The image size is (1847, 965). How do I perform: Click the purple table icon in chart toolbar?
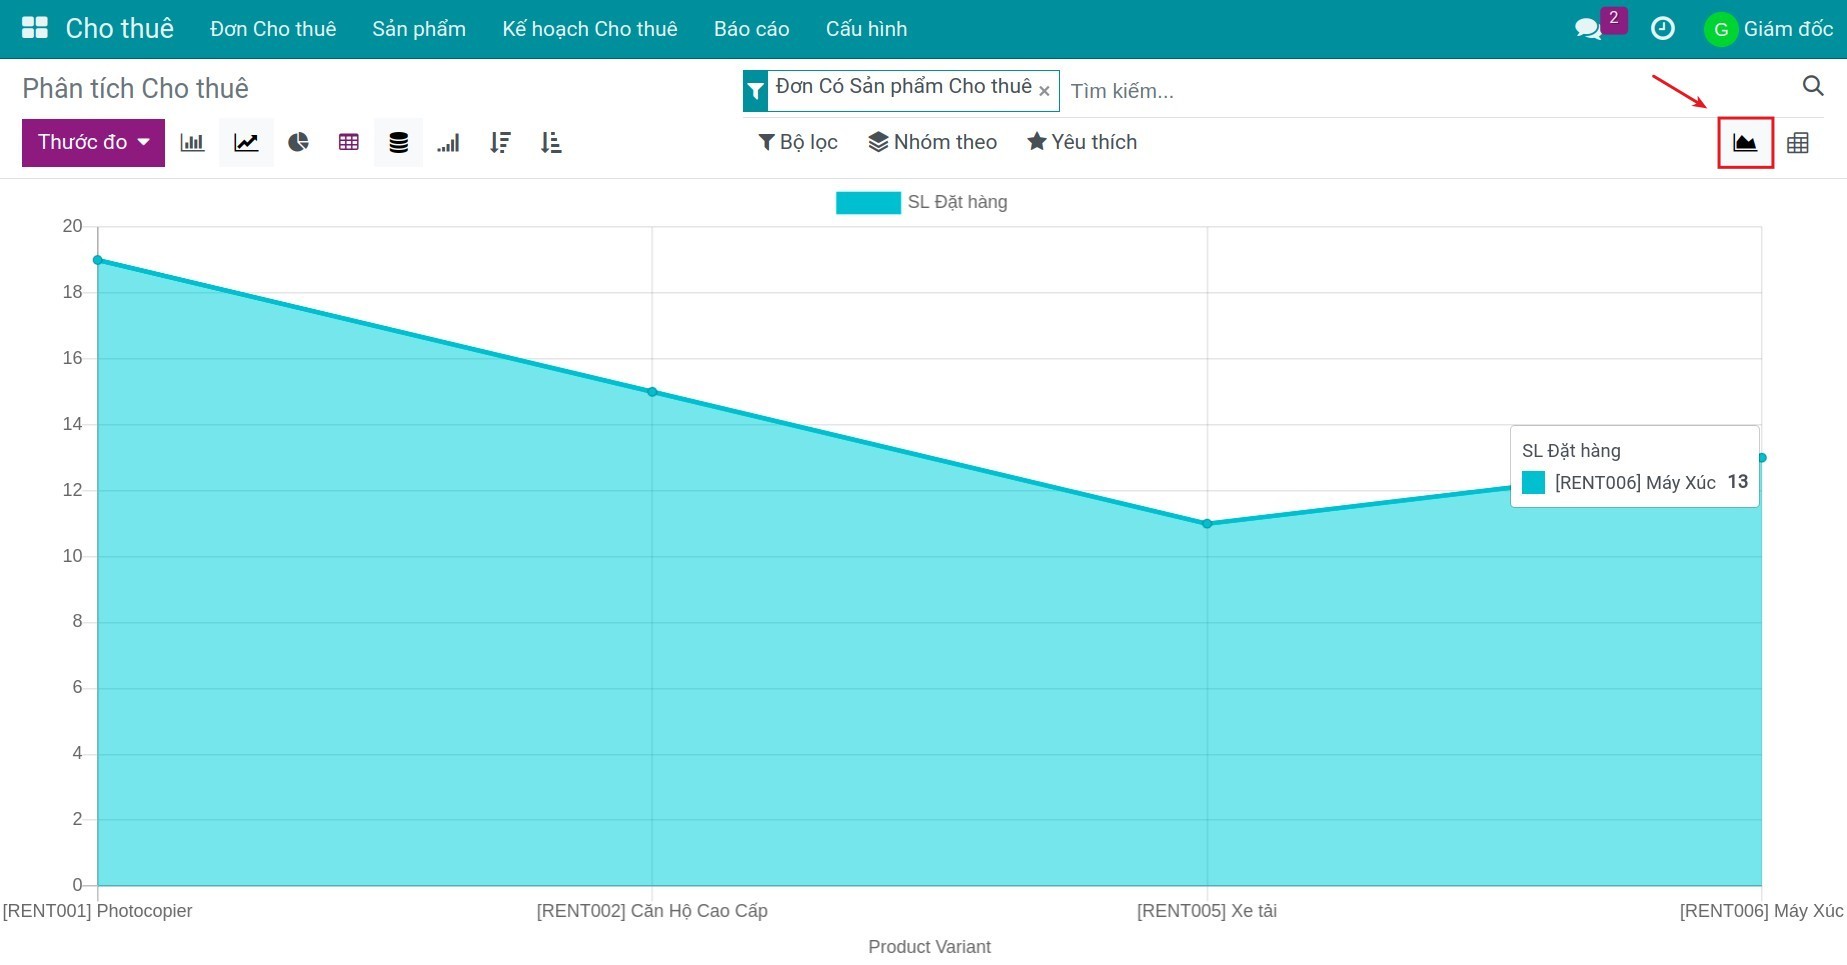(x=348, y=142)
